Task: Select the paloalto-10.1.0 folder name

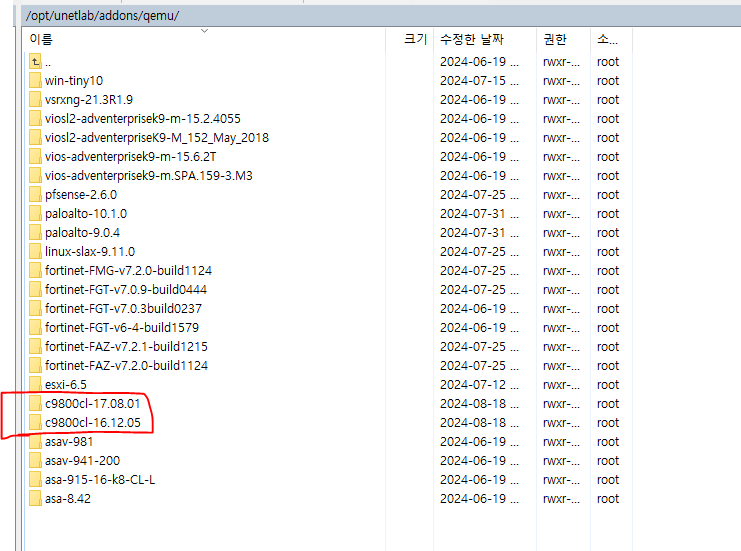Action: 86,214
